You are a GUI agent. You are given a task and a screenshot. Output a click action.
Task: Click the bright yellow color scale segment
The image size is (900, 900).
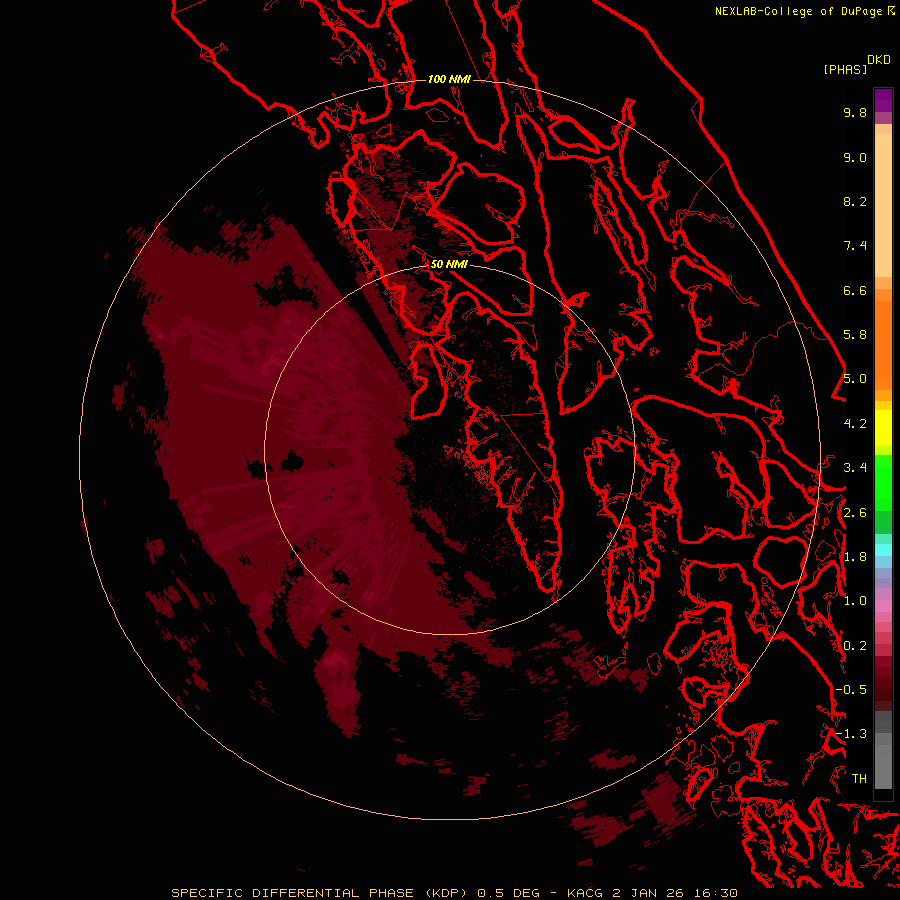[883, 428]
